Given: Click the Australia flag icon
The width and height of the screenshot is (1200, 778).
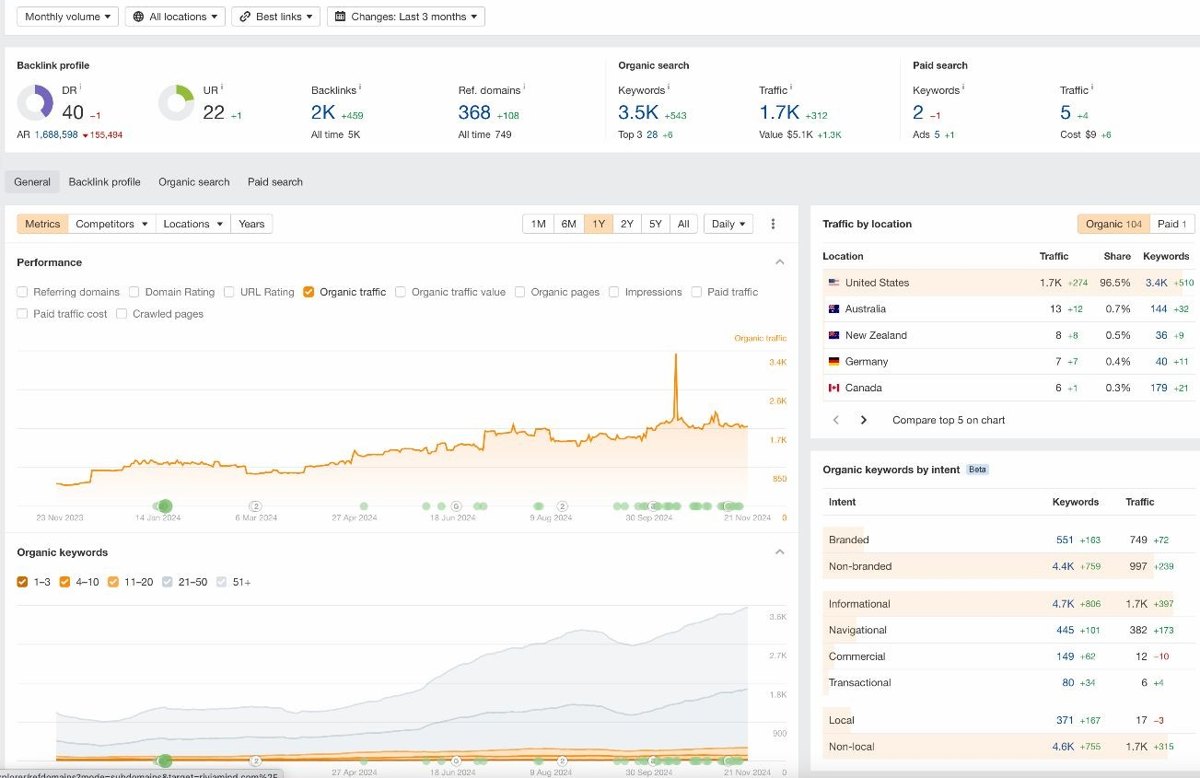Looking at the screenshot, I should tap(834, 309).
